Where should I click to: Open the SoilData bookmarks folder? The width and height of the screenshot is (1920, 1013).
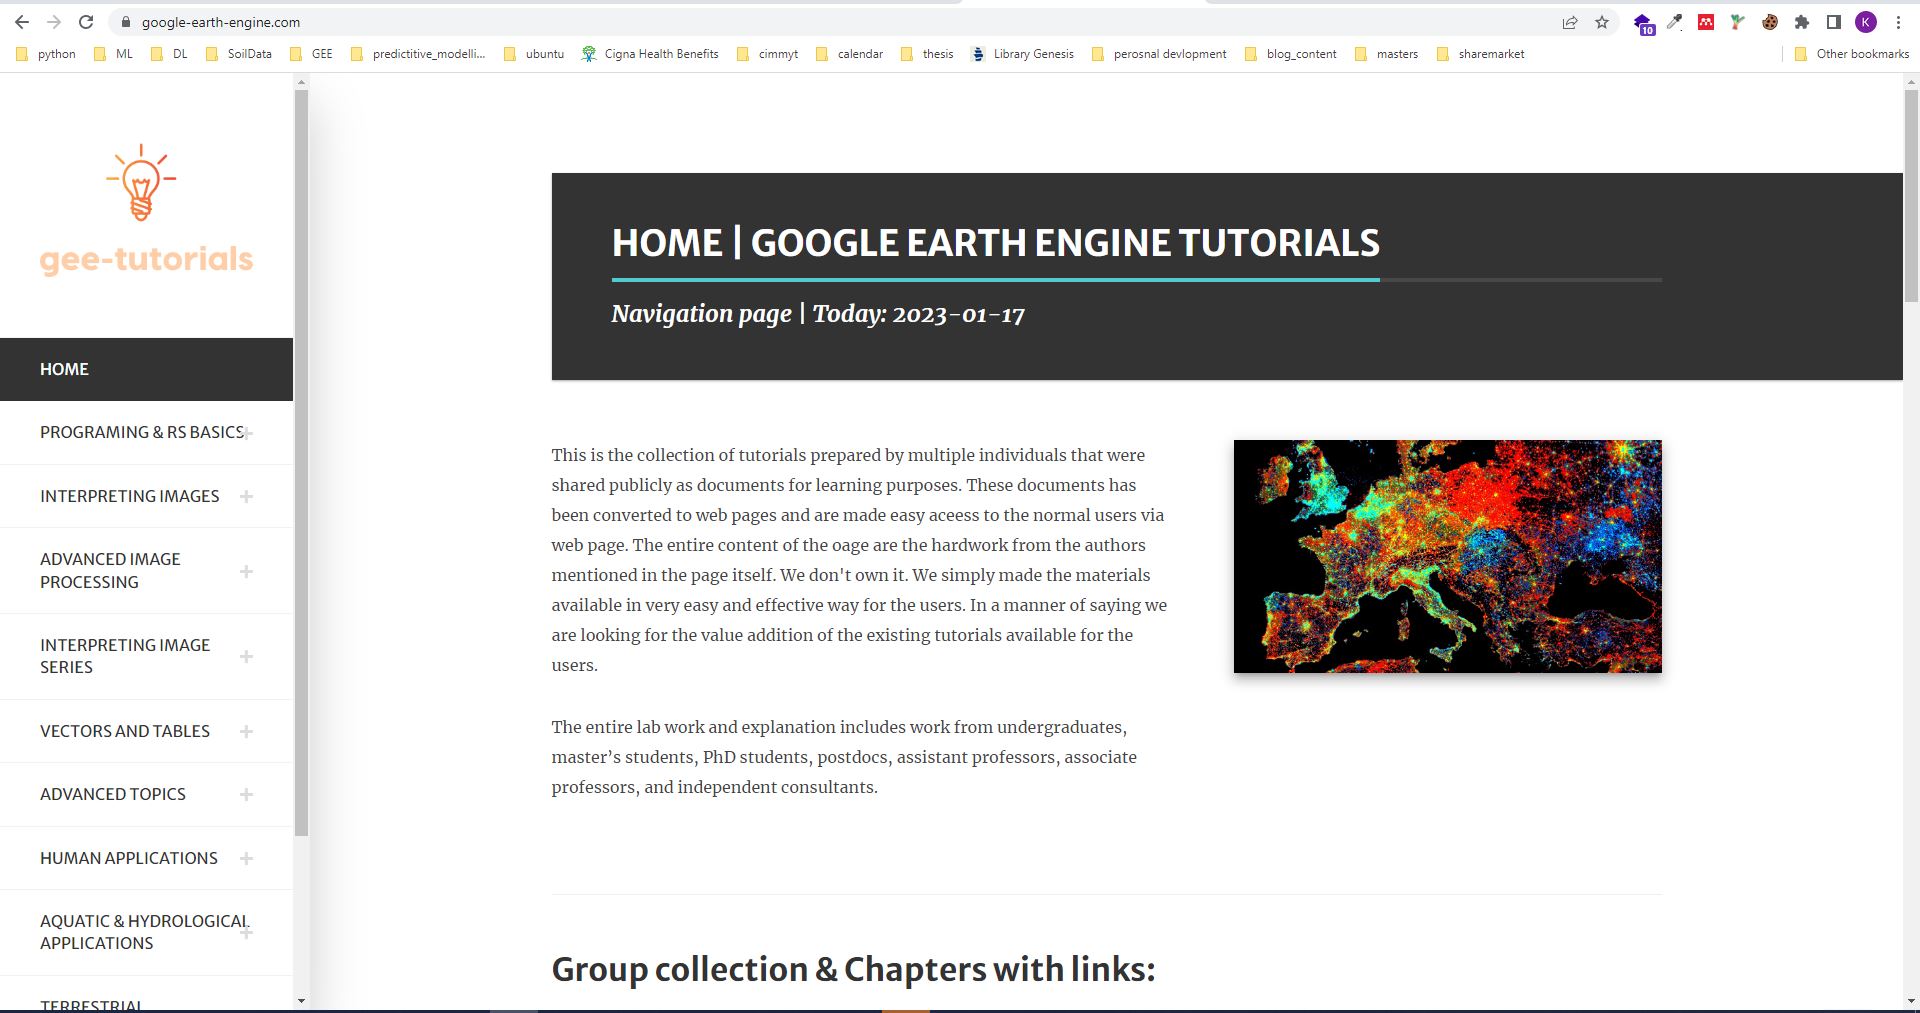click(x=239, y=54)
